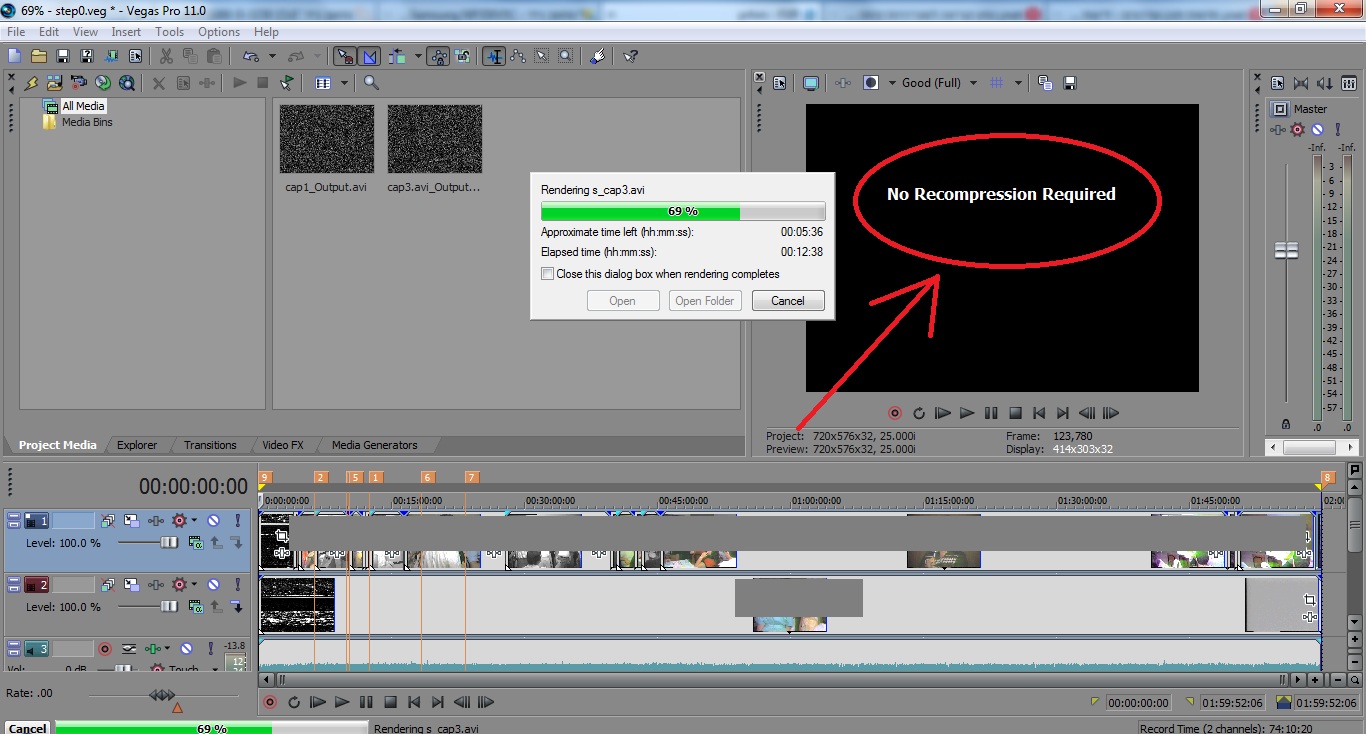
Task: Start the Interactive Tutorials hand icon
Action: pos(597,56)
